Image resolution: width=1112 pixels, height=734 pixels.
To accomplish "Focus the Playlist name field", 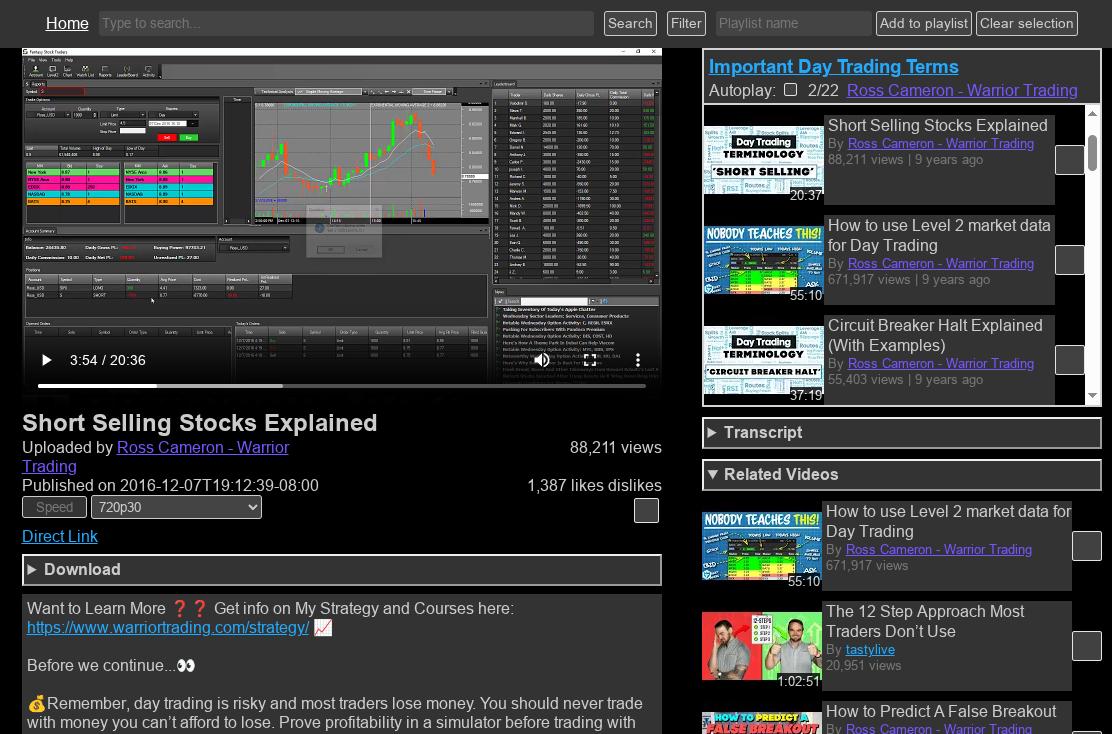I will click(x=793, y=23).
